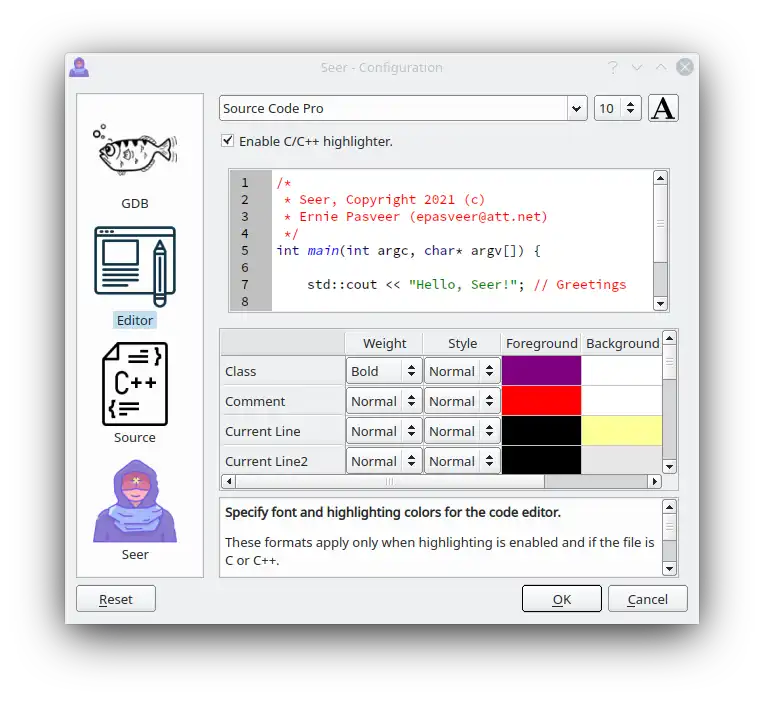Open the Seer configuration page
The width and height of the screenshot is (764, 701).
tap(135, 510)
